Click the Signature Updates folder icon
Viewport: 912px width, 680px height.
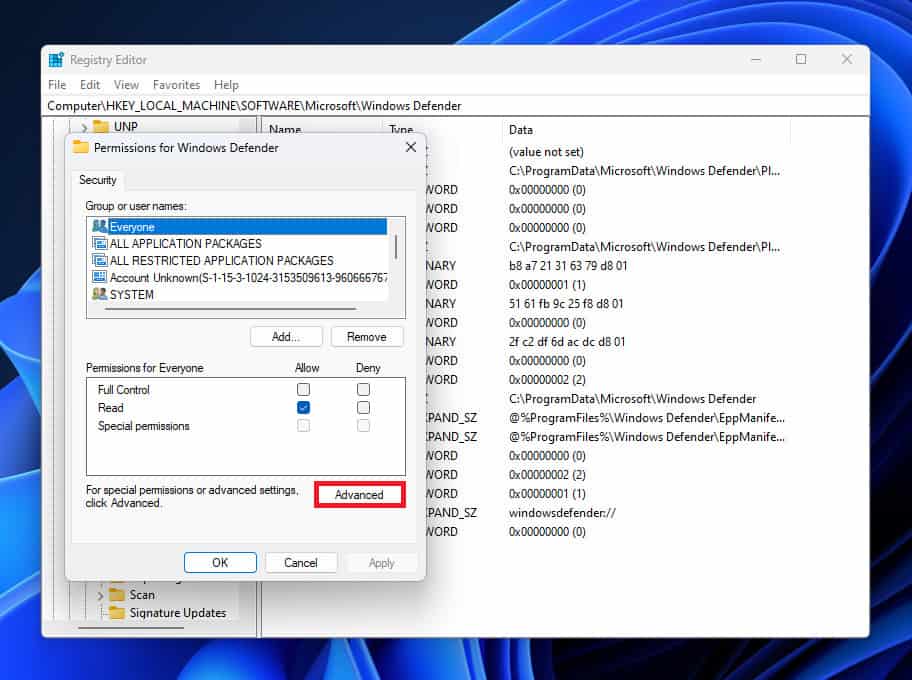click(x=117, y=613)
